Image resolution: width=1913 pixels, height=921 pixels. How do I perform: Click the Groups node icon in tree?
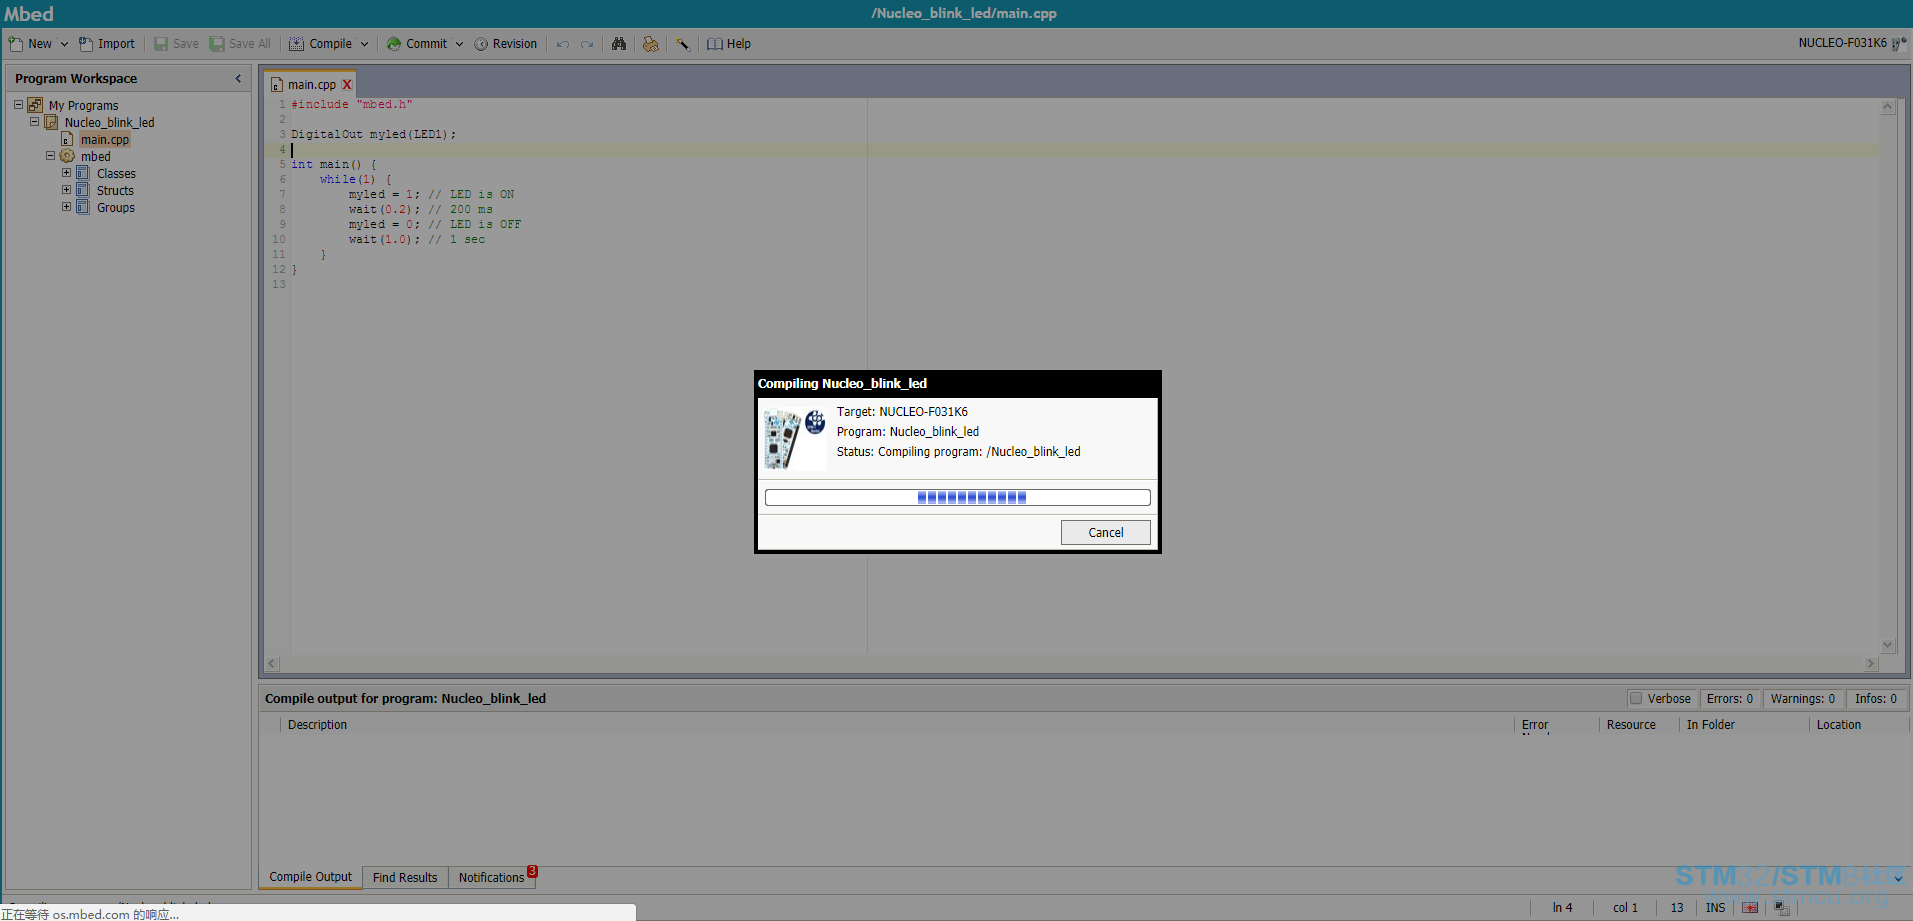83,207
